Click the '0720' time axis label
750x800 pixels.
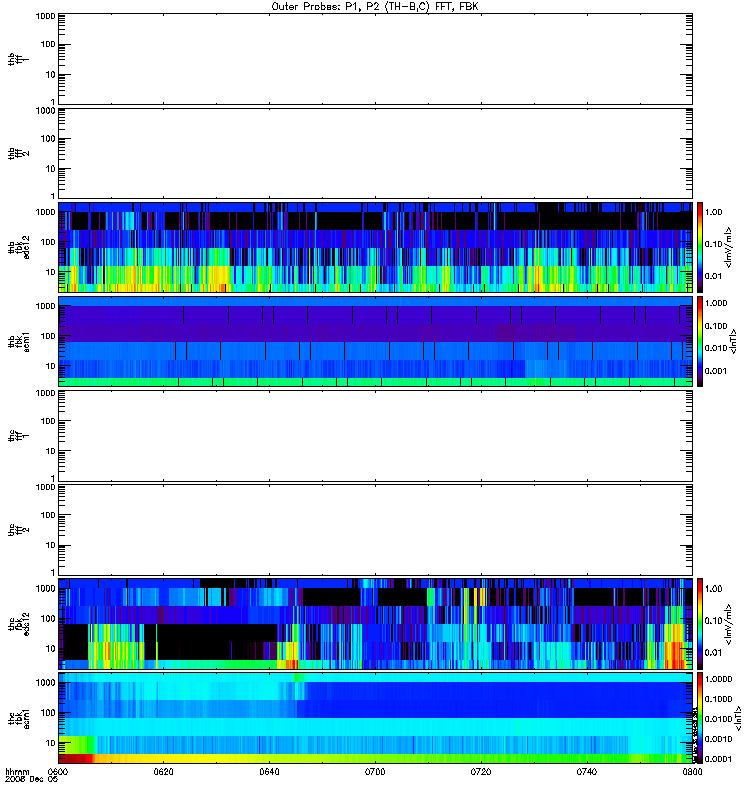(x=481, y=771)
